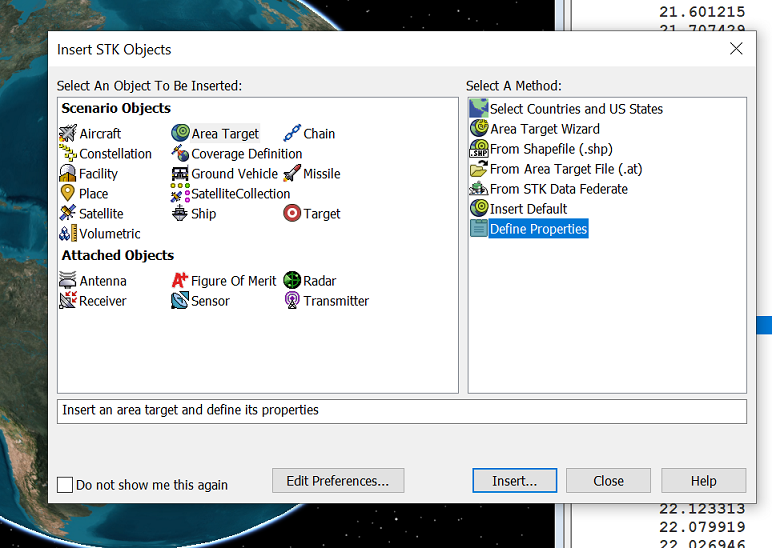Click the 'Constellation' label
This screenshot has width=772, height=548.
click(x=115, y=154)
